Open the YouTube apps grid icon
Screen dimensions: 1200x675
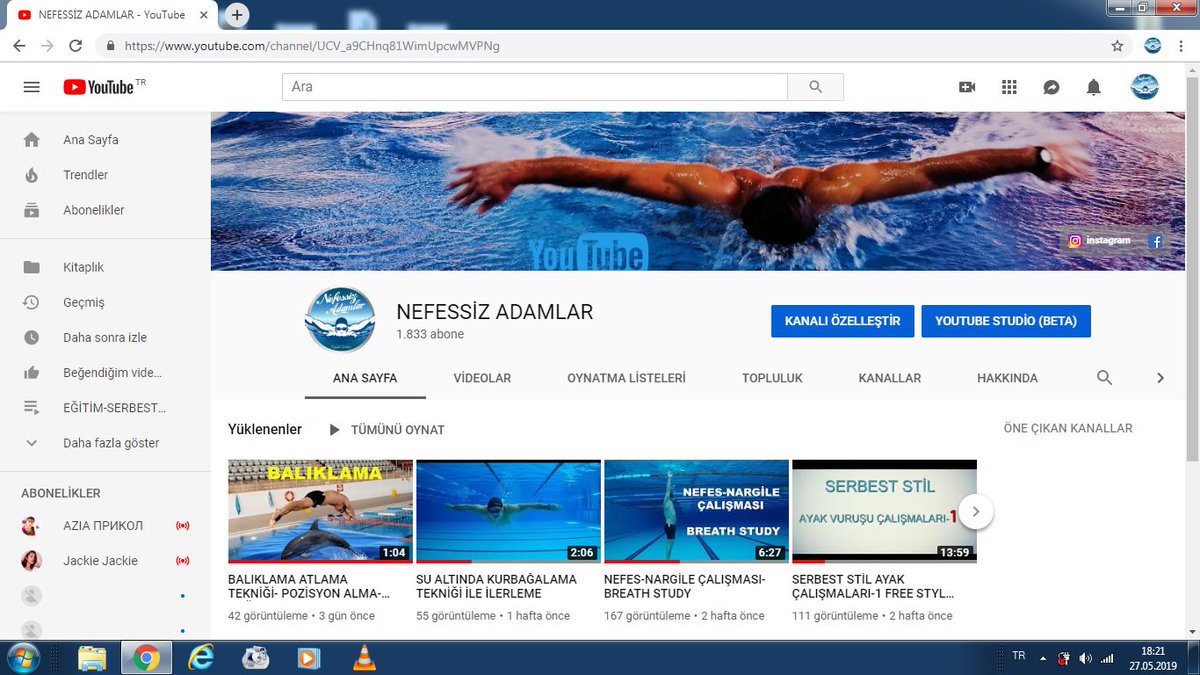click(x=1009, y=87)
